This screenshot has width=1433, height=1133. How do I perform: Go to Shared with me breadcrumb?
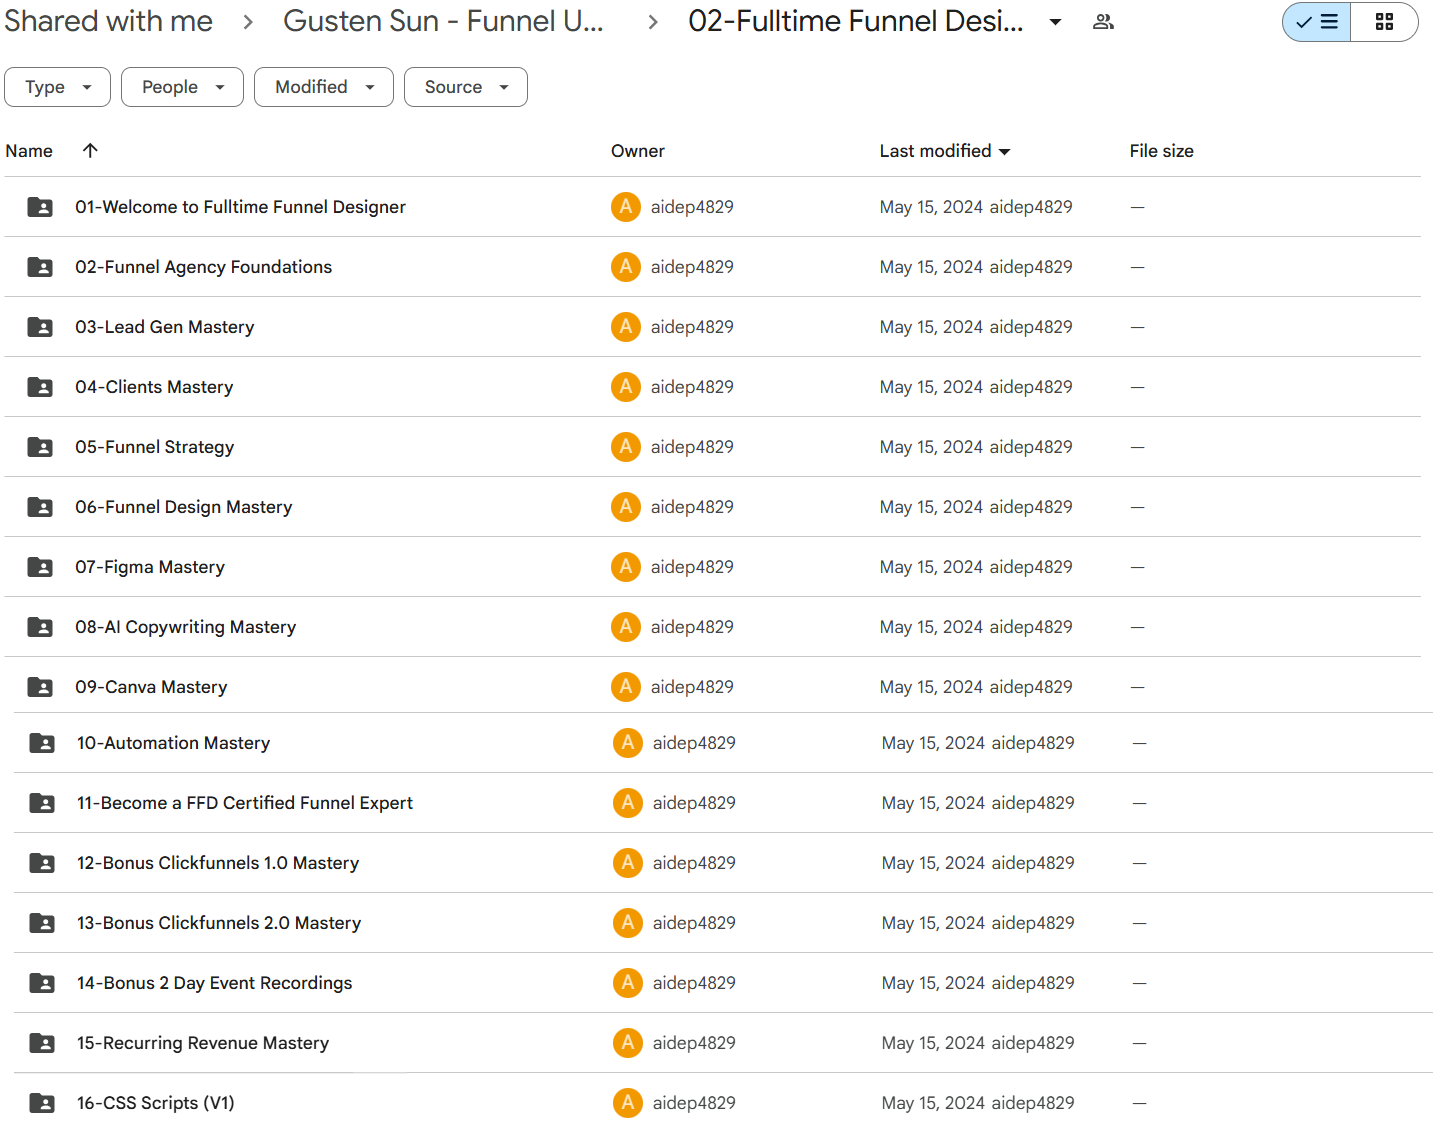click(x=108, y=21)
